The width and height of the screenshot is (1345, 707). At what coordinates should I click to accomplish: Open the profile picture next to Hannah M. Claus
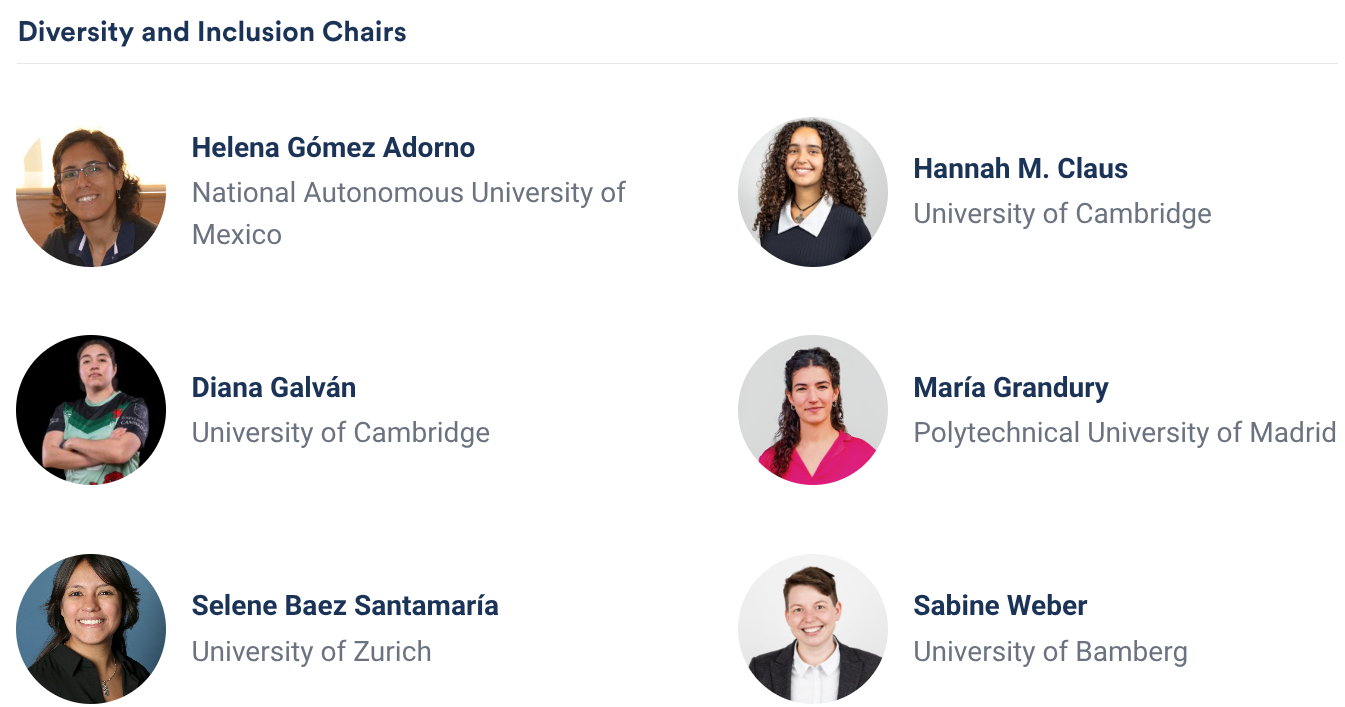[812, 192]
